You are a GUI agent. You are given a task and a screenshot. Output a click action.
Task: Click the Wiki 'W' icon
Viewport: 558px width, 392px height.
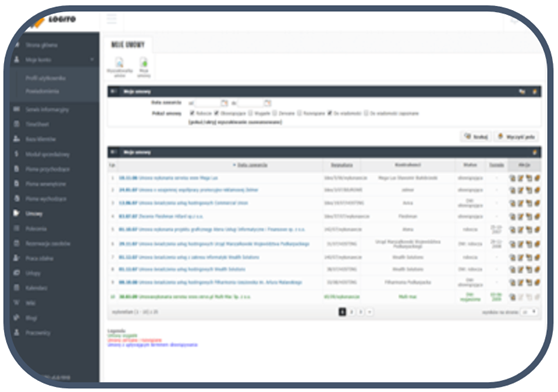pyautogui.click(x=17, y=303)
